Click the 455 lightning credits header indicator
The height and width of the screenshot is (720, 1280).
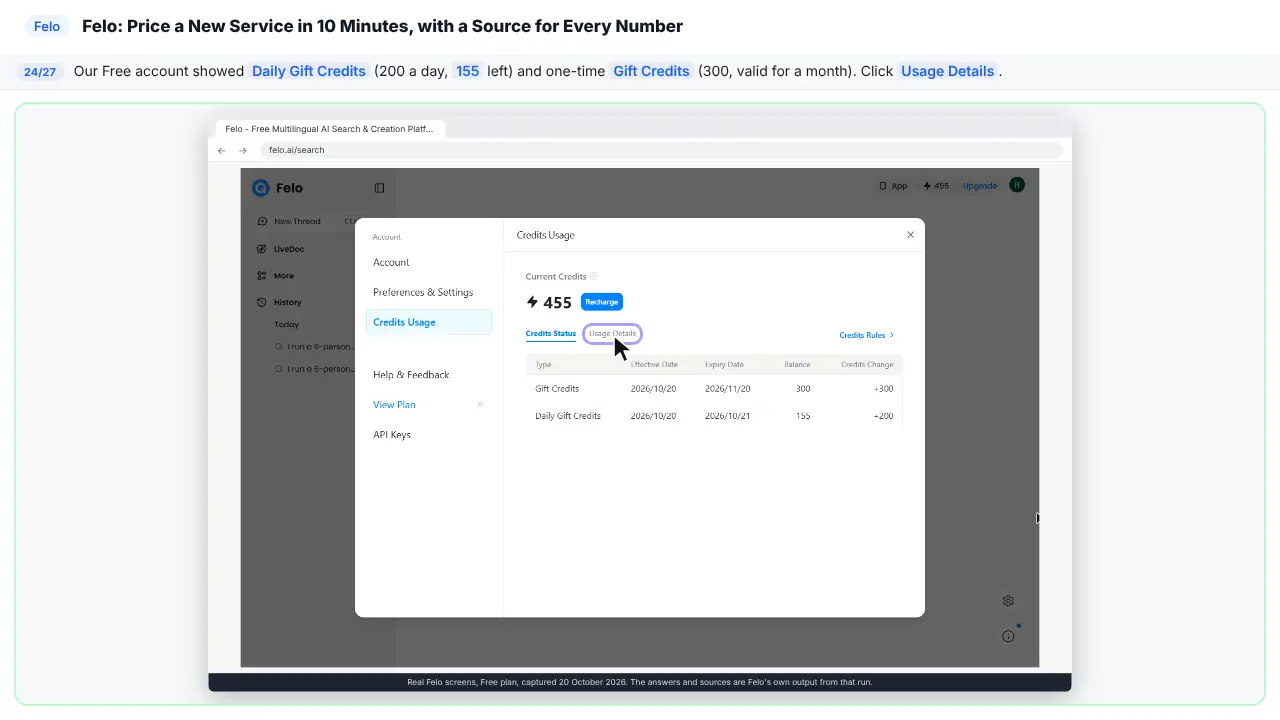[936, 186]
